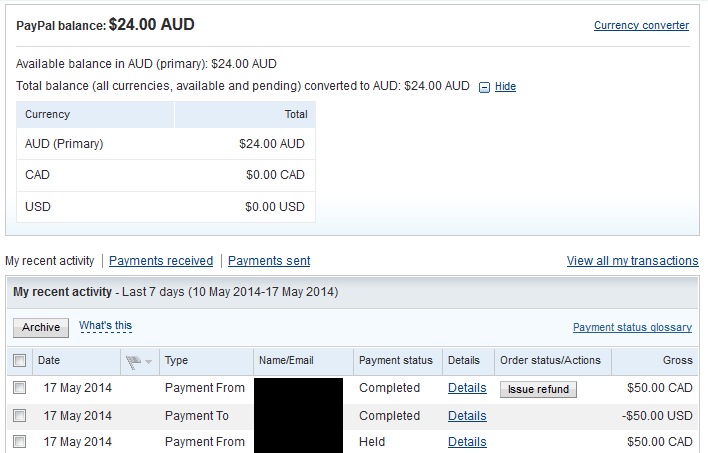
Task: Click the Issue refund button
Action: coord(538,389)
